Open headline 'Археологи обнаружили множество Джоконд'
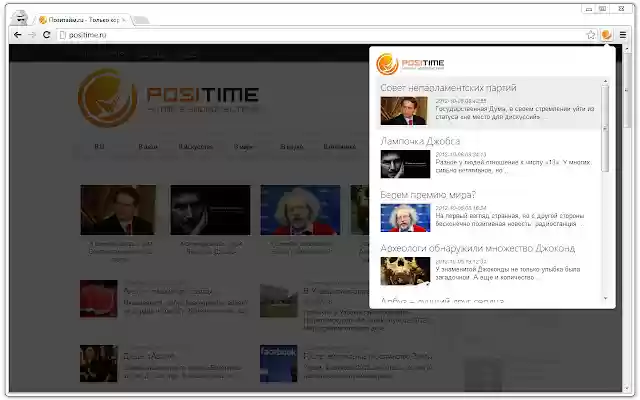 [x=478, y=248]
